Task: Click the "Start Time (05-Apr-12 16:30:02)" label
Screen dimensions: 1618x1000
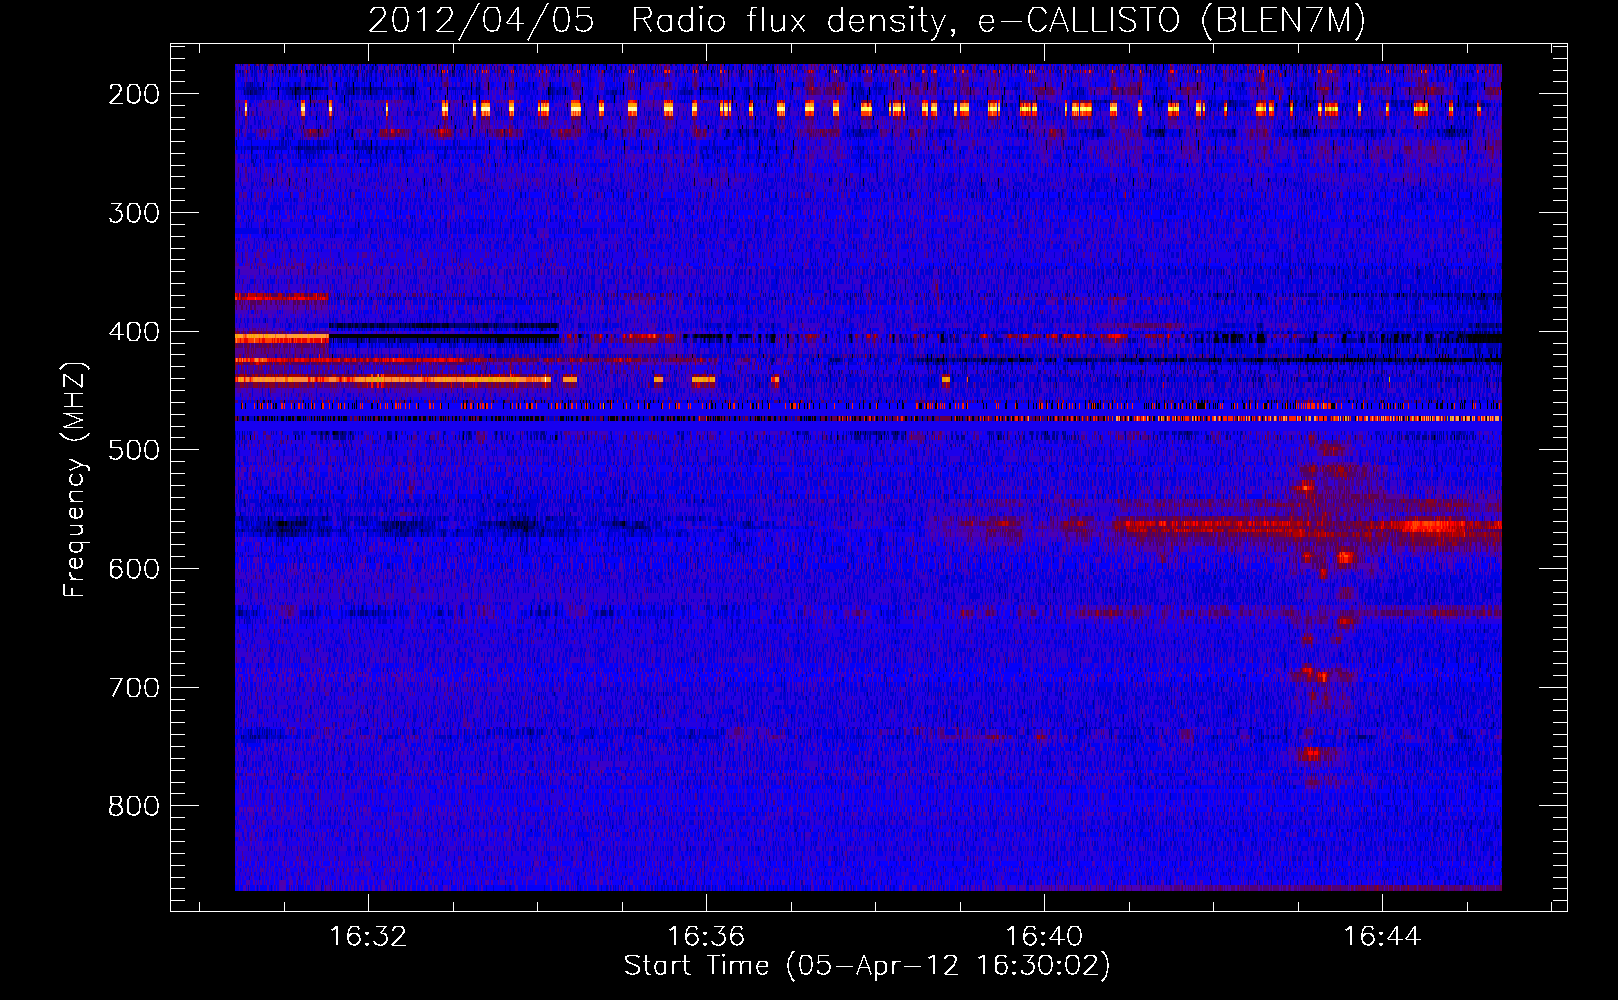Action: (x=867, y=966)
